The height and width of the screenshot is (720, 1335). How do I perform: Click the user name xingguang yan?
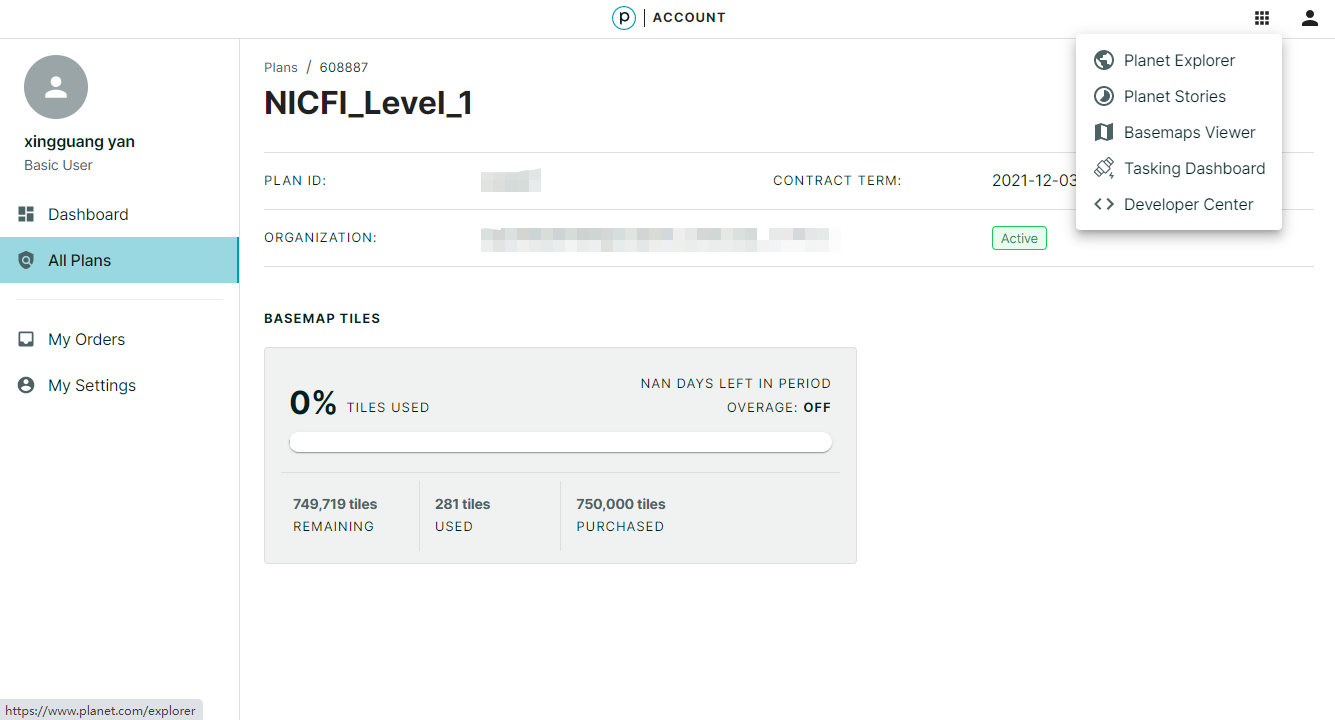tap(79, 142)
